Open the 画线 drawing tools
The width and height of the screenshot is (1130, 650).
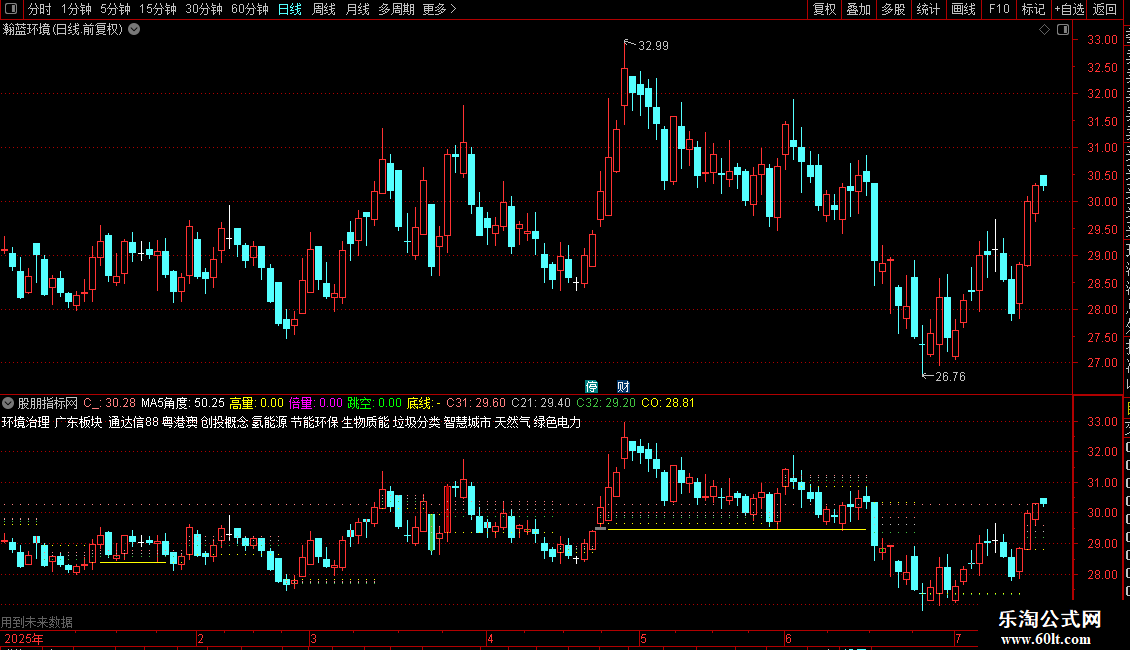click(964, 9)
